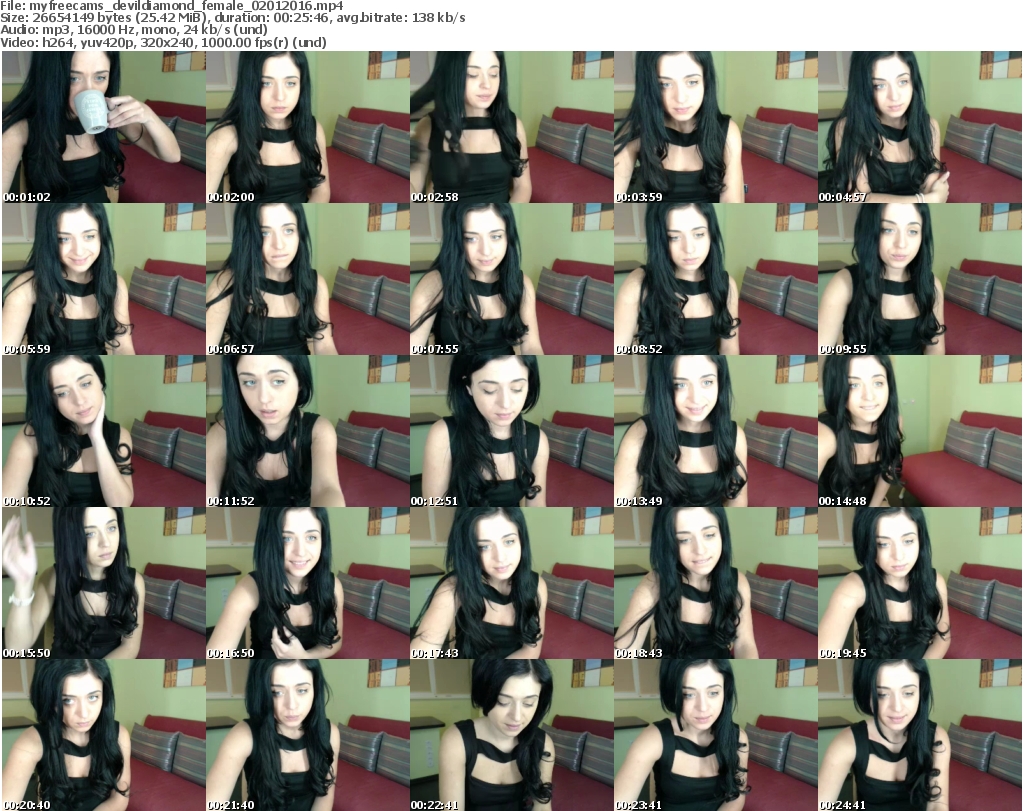Click the thumbnail at 00:23:41
This screenshot has width=1024, height=811.
[x=716, y=735]
